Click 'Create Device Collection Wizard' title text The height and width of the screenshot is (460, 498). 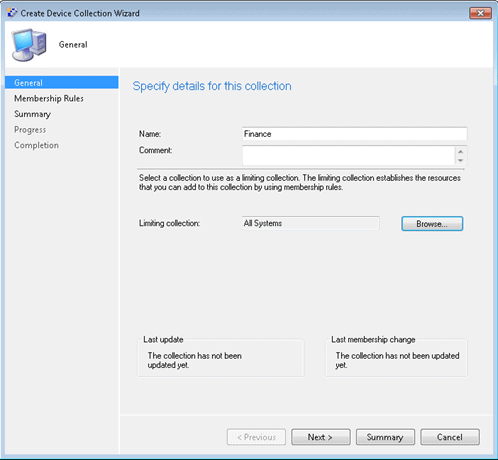point(80,13)
